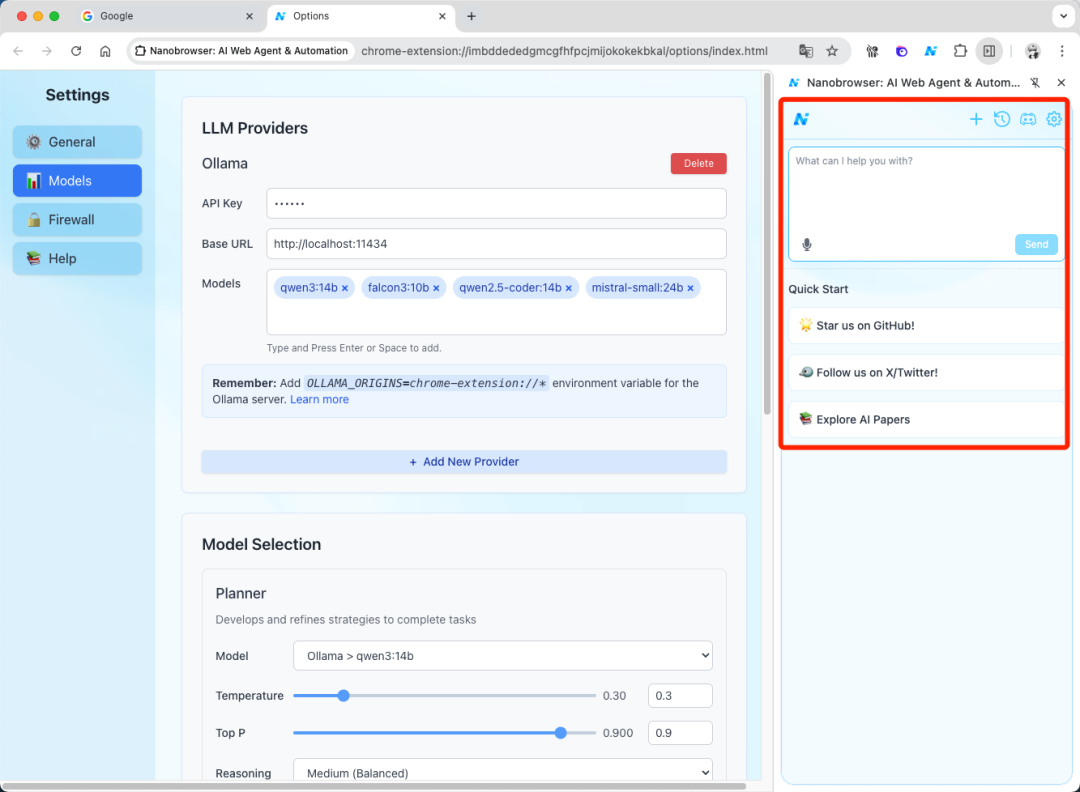Click the API Key field
This screenshot has height=792, width=1080.
(496, 204)
